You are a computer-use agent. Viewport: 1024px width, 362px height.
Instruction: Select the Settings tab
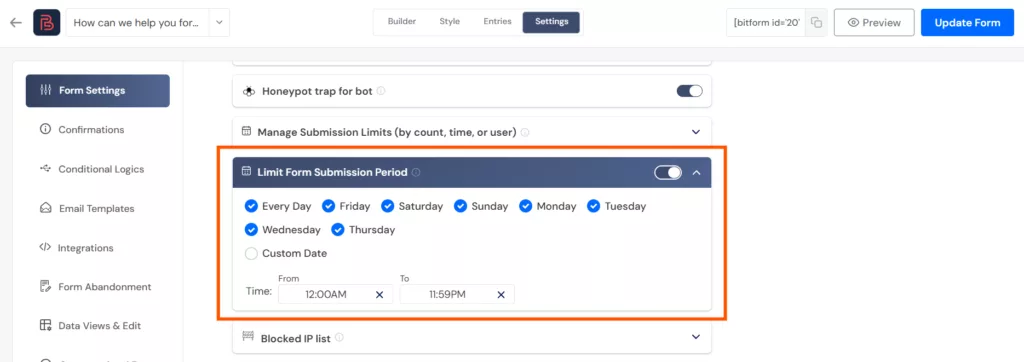pos(551,22)
